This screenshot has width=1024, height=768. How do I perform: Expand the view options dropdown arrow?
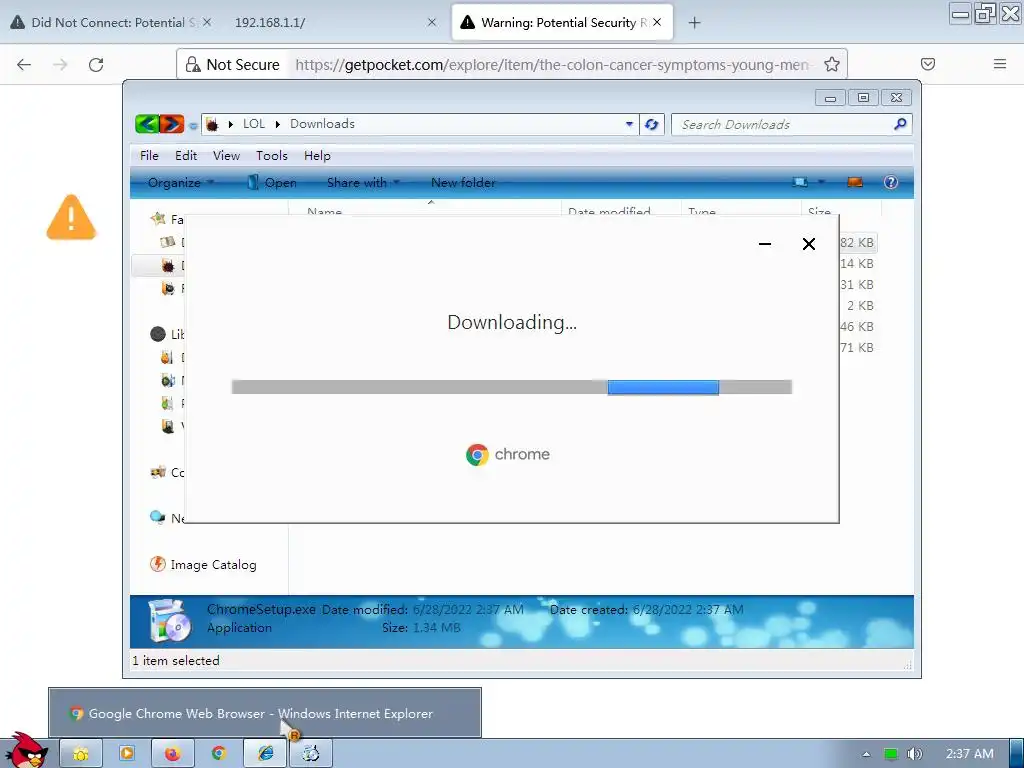(822, 182)
